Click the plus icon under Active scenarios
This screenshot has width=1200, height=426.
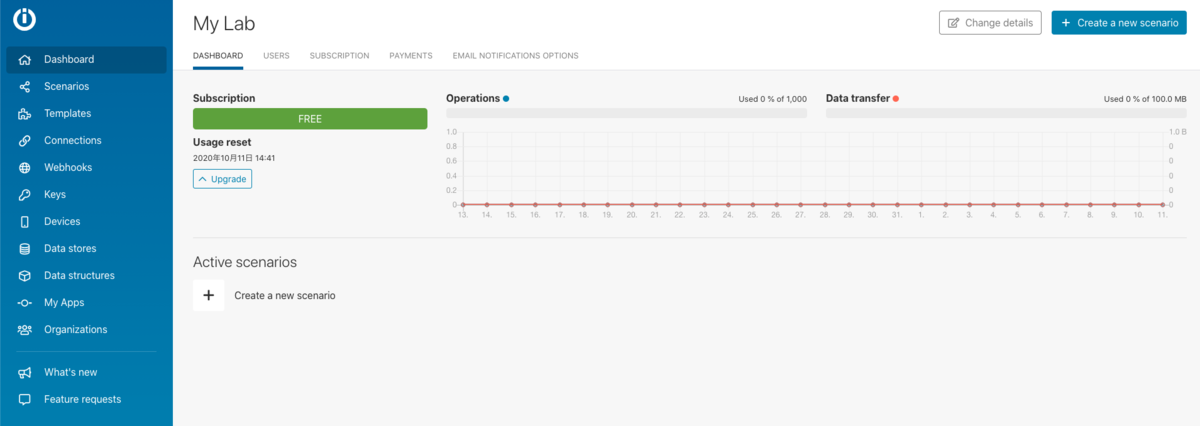[209, 295]
